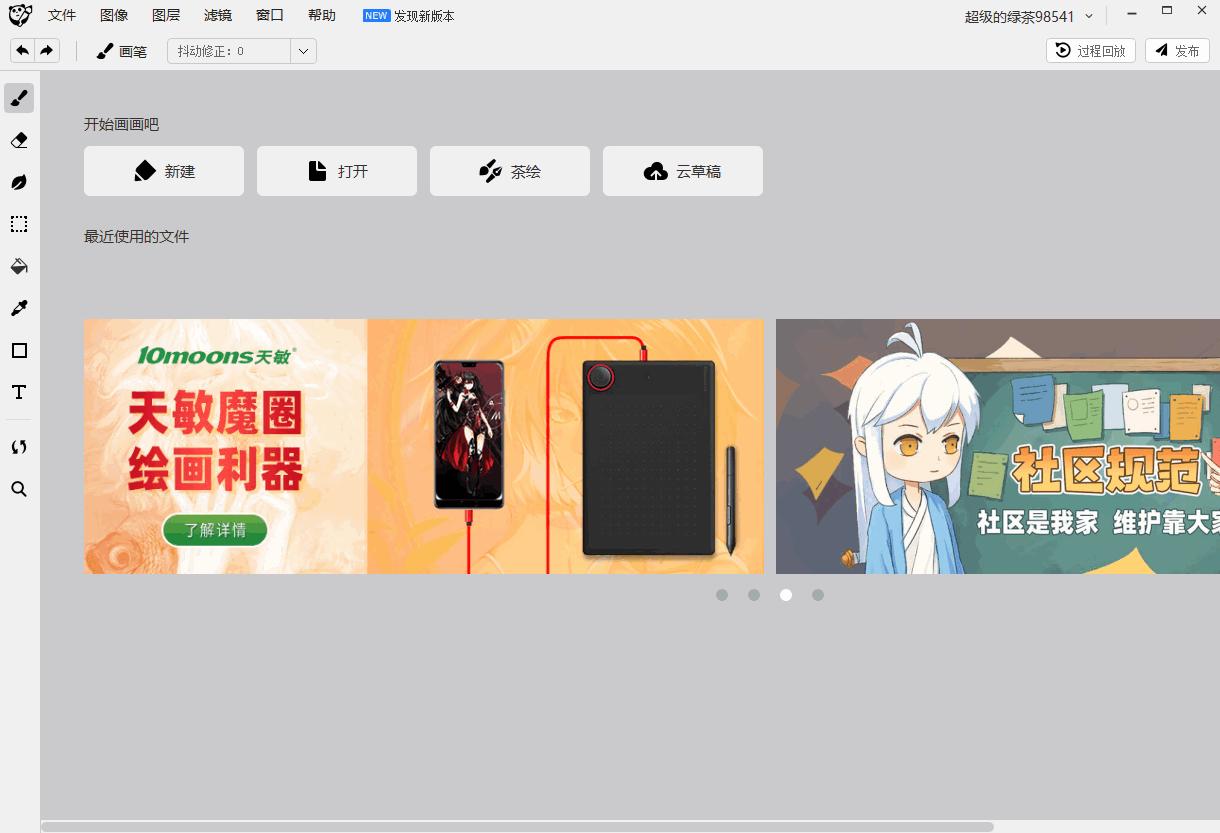Switch to first carousel dot
Screen dimensions: 1220x833
(x=722, y=595)
